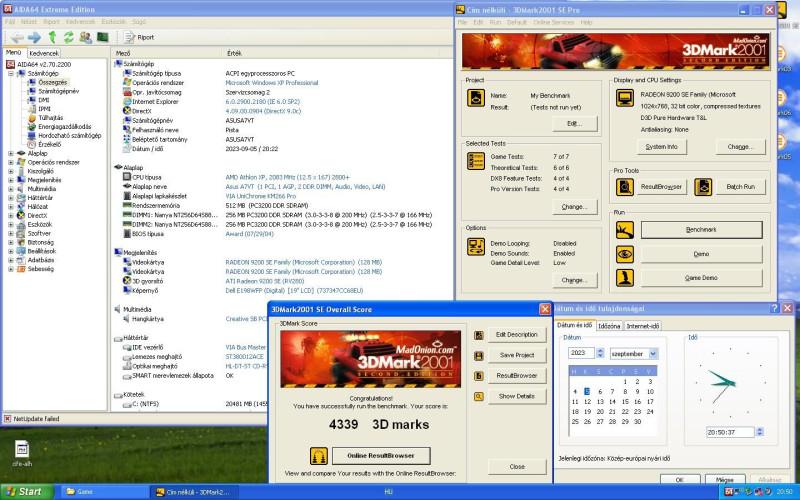800x500 pixels.
Task: Click the Online ResultBrowser button
Action: point(381,456)
